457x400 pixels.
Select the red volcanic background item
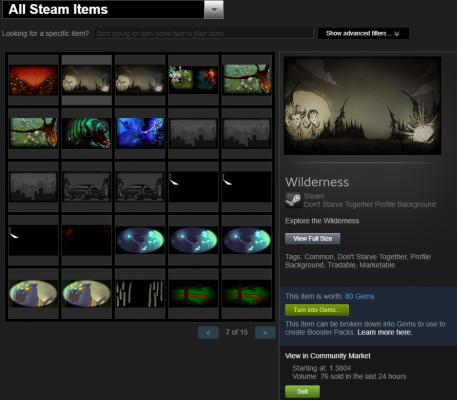tap(33, 80)
